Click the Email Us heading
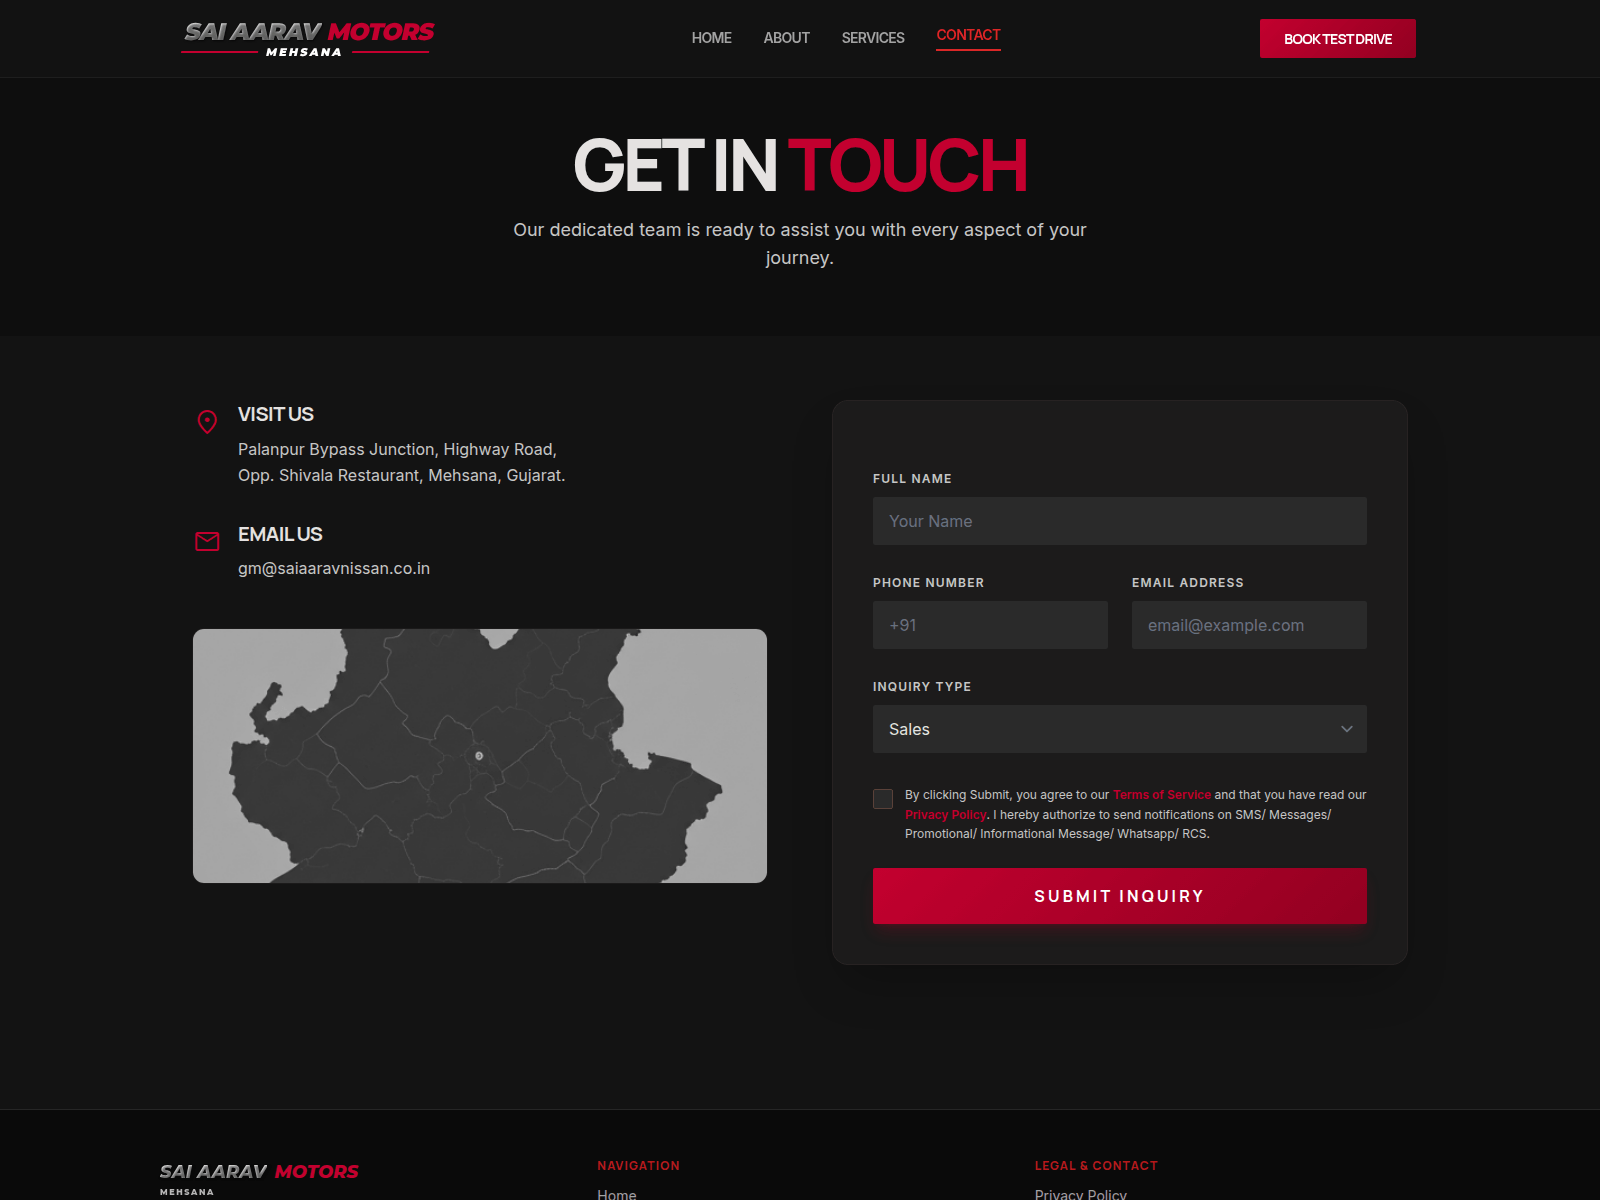This screenshot has height=1200, width=1600. click(x=280, y=534)
